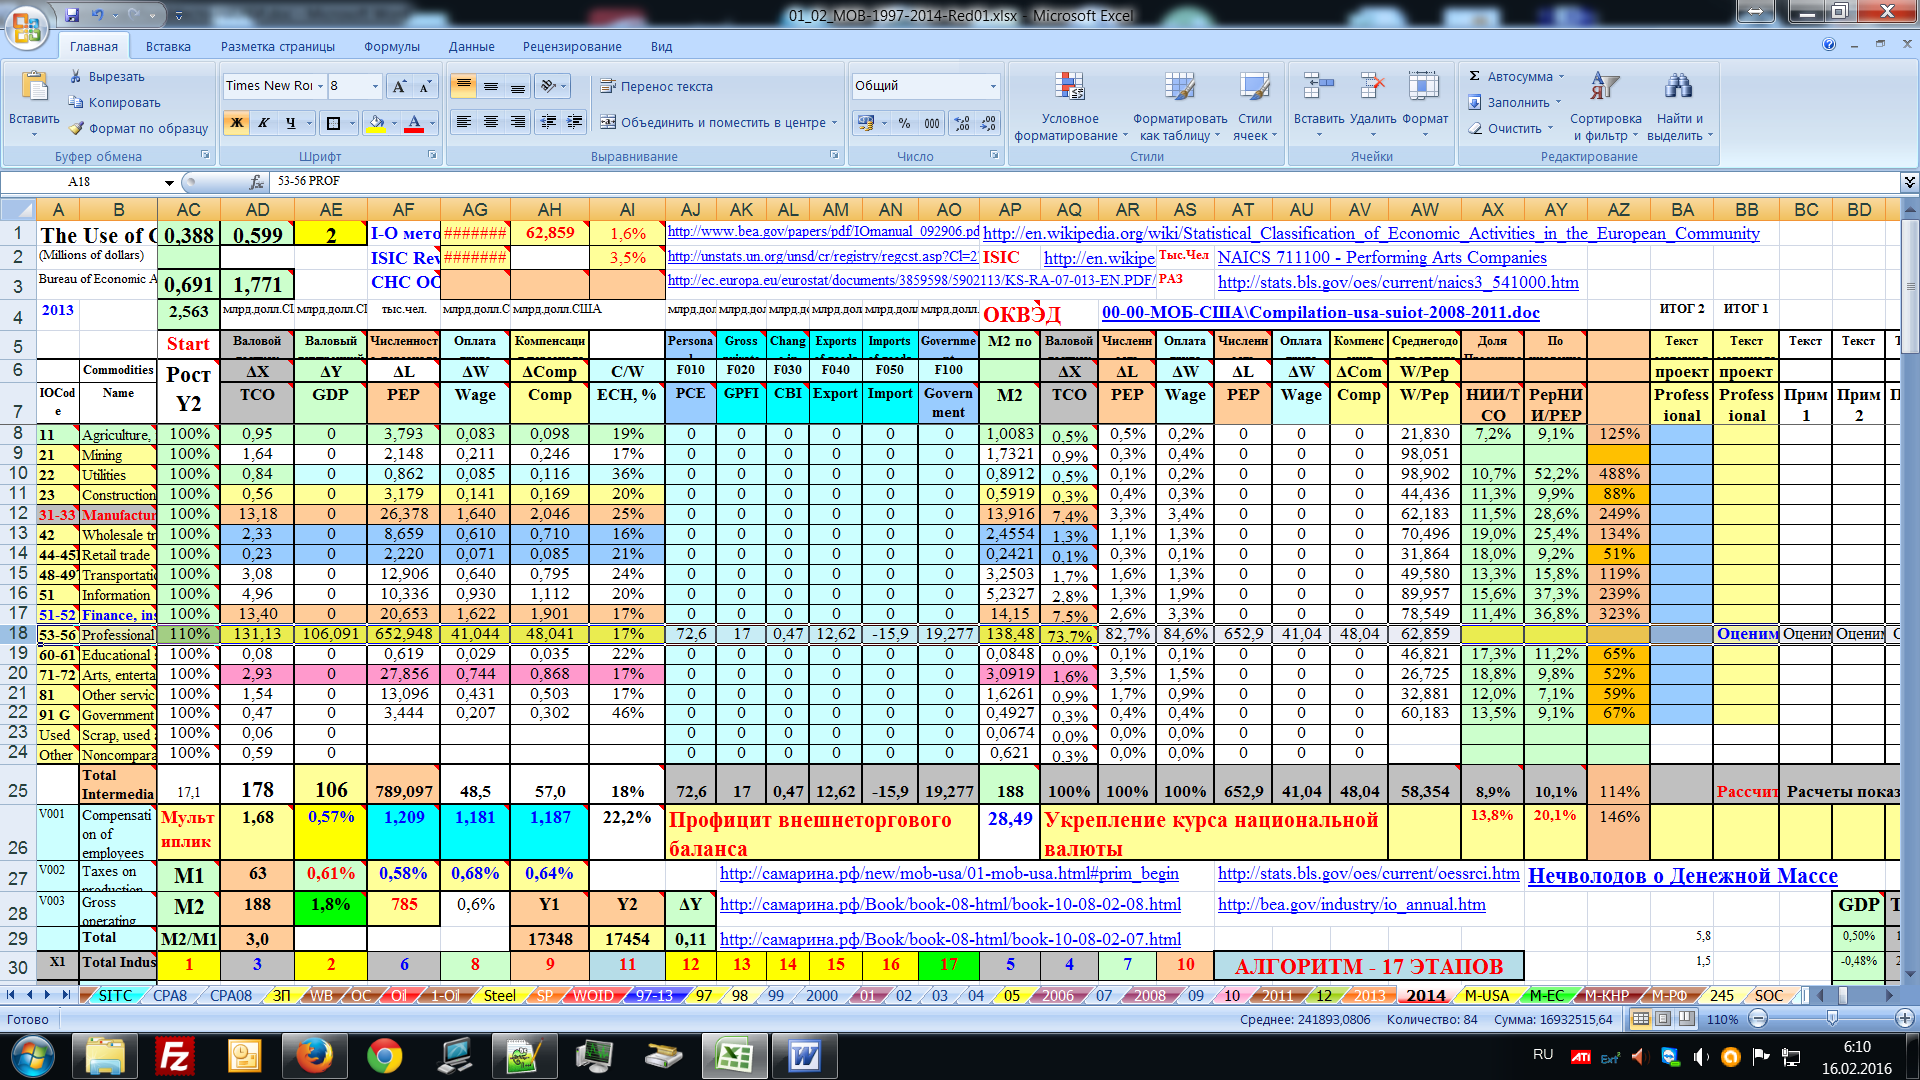Click the percent style icon

[x=904, y=123]
